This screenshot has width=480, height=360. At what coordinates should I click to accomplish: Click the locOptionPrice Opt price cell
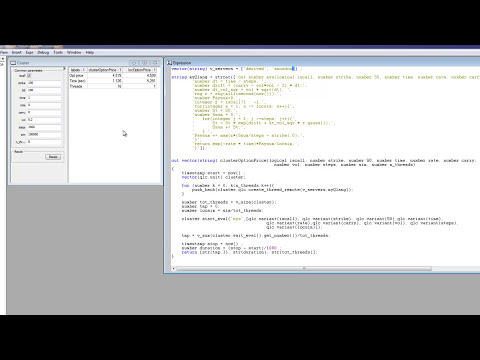tap(140, 76)
